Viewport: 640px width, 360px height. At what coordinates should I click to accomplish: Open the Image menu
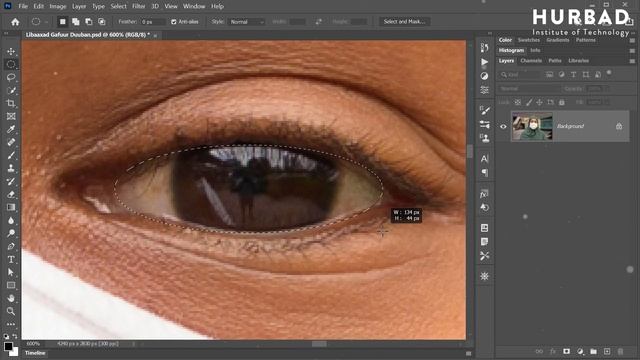coord(58,6)
